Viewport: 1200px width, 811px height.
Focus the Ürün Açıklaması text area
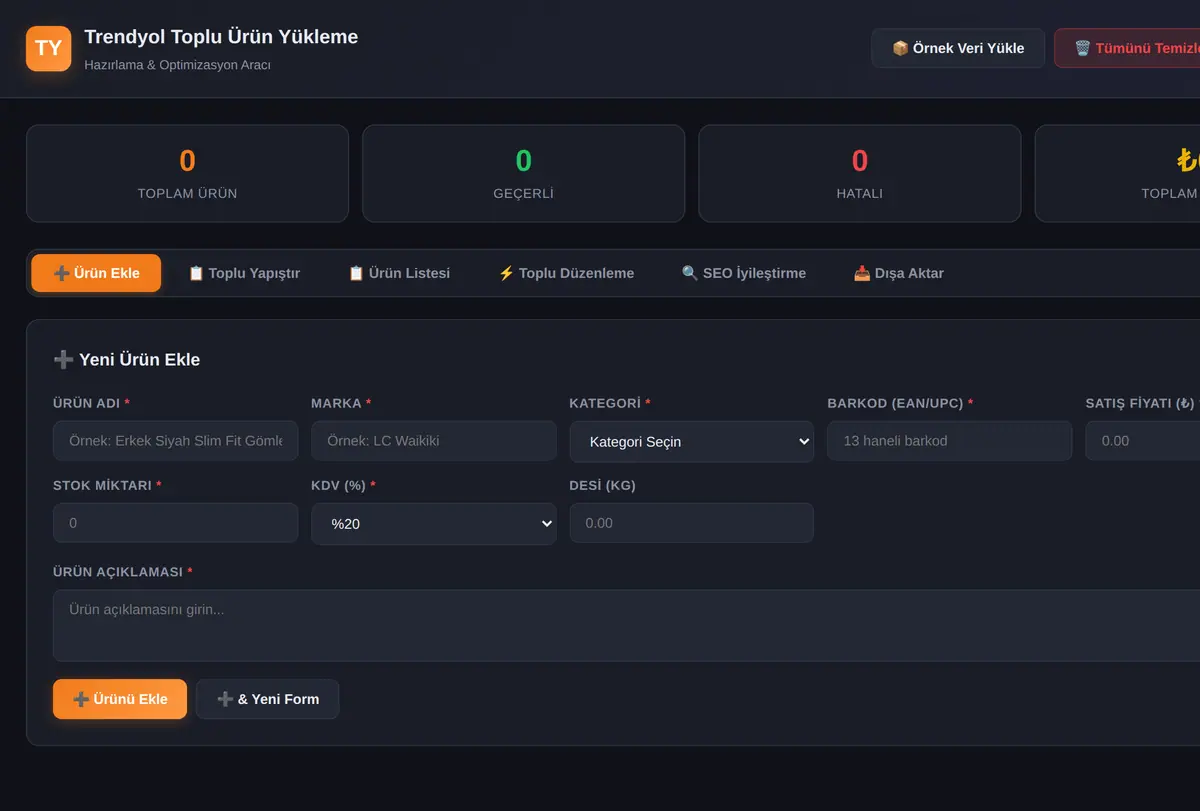click(x=626, y=625)
